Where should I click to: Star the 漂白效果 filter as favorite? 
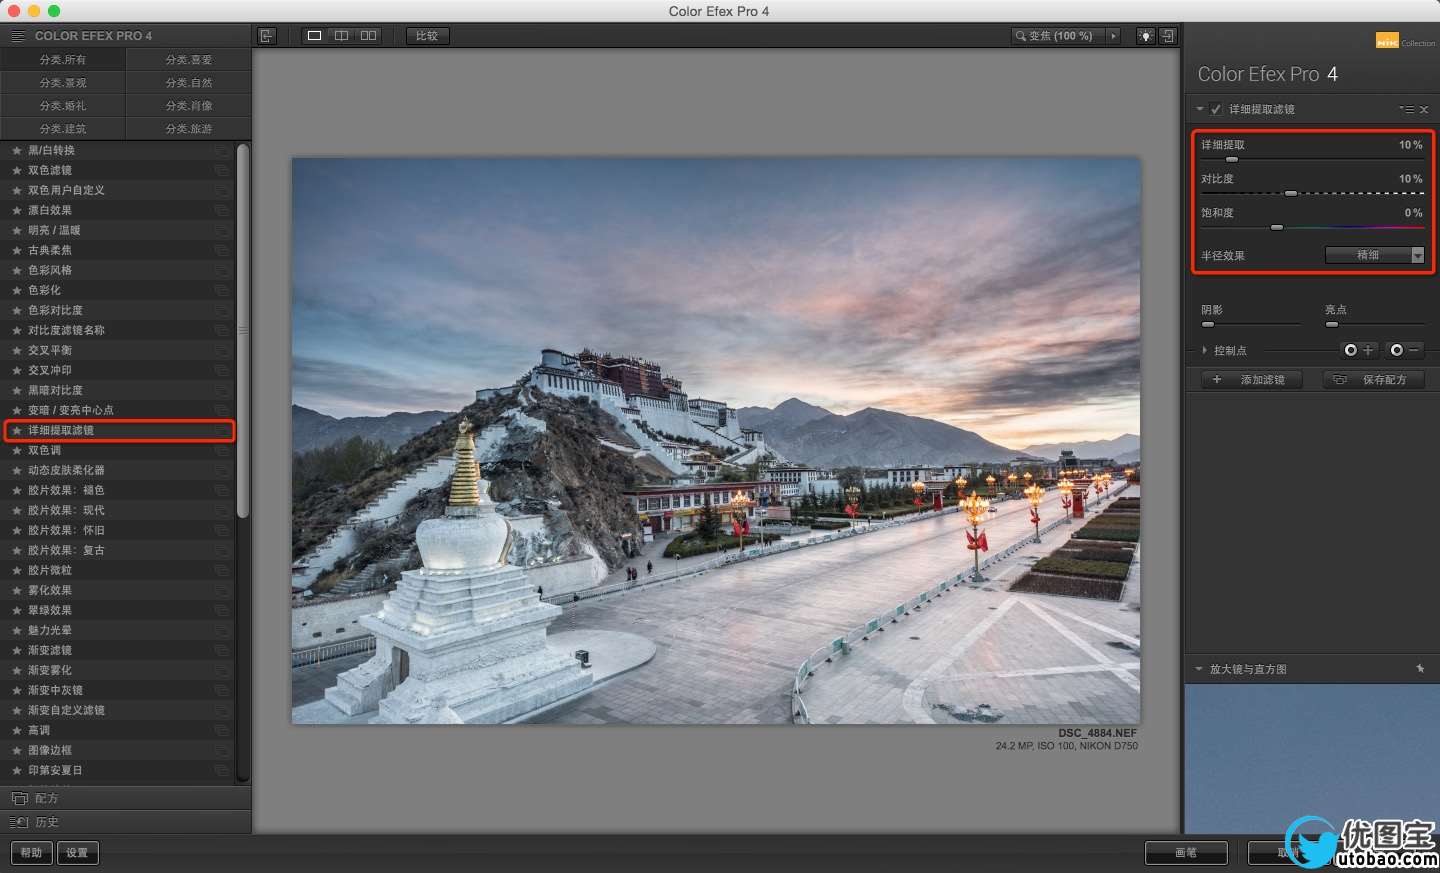point(17,210)
